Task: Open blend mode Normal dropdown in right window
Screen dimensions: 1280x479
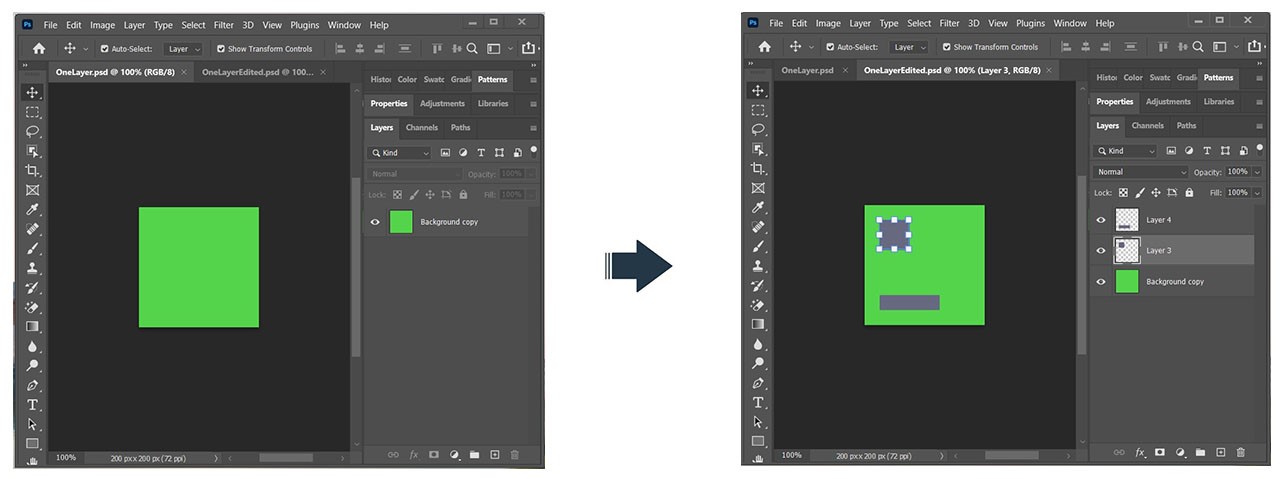Action: (1140, 172)
